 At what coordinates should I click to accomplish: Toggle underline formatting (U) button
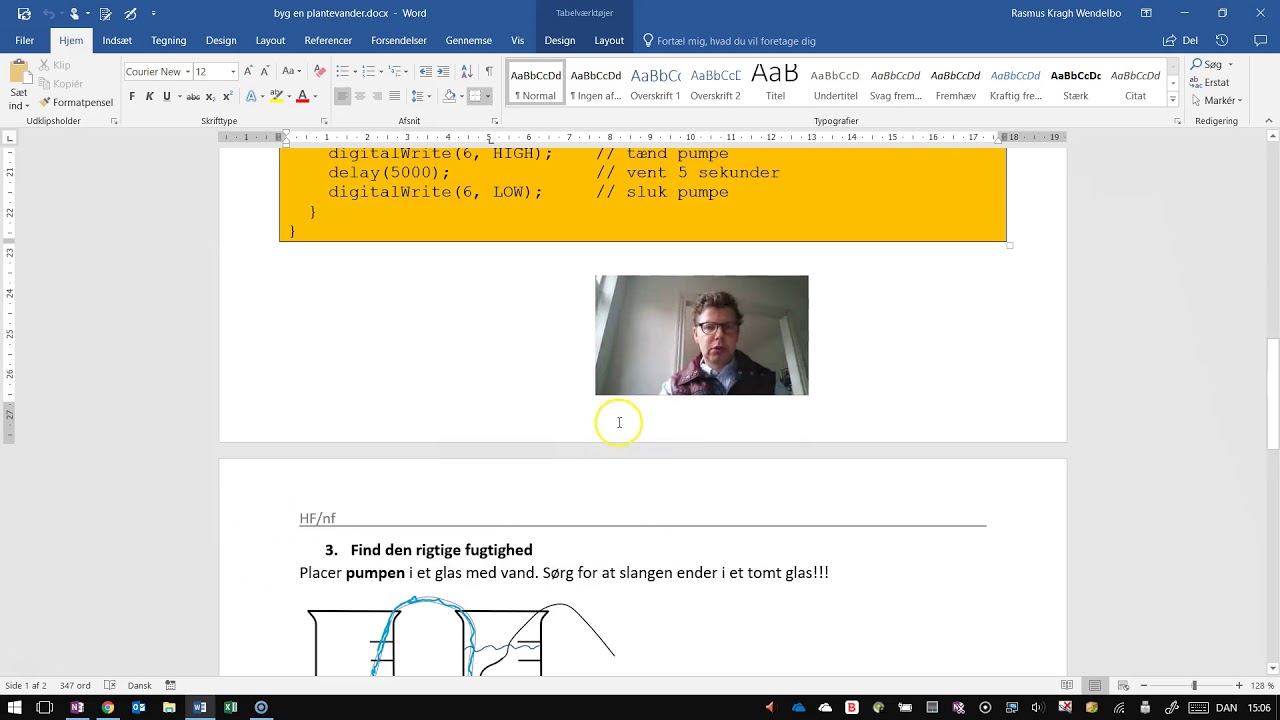coord(166,96)
